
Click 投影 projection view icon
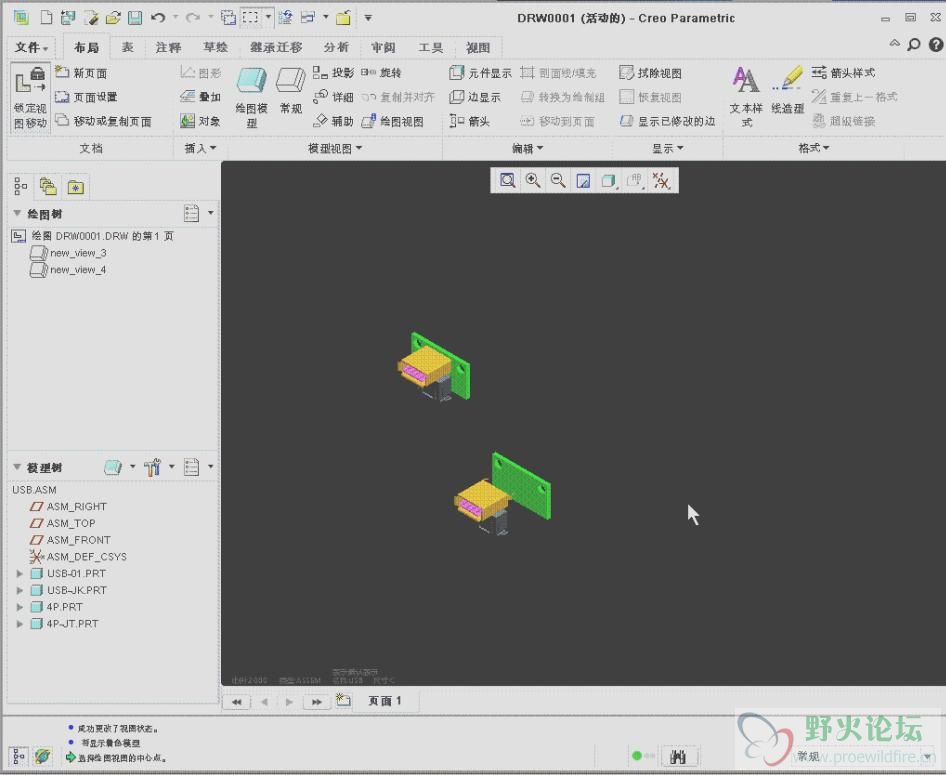pos(333,73)
